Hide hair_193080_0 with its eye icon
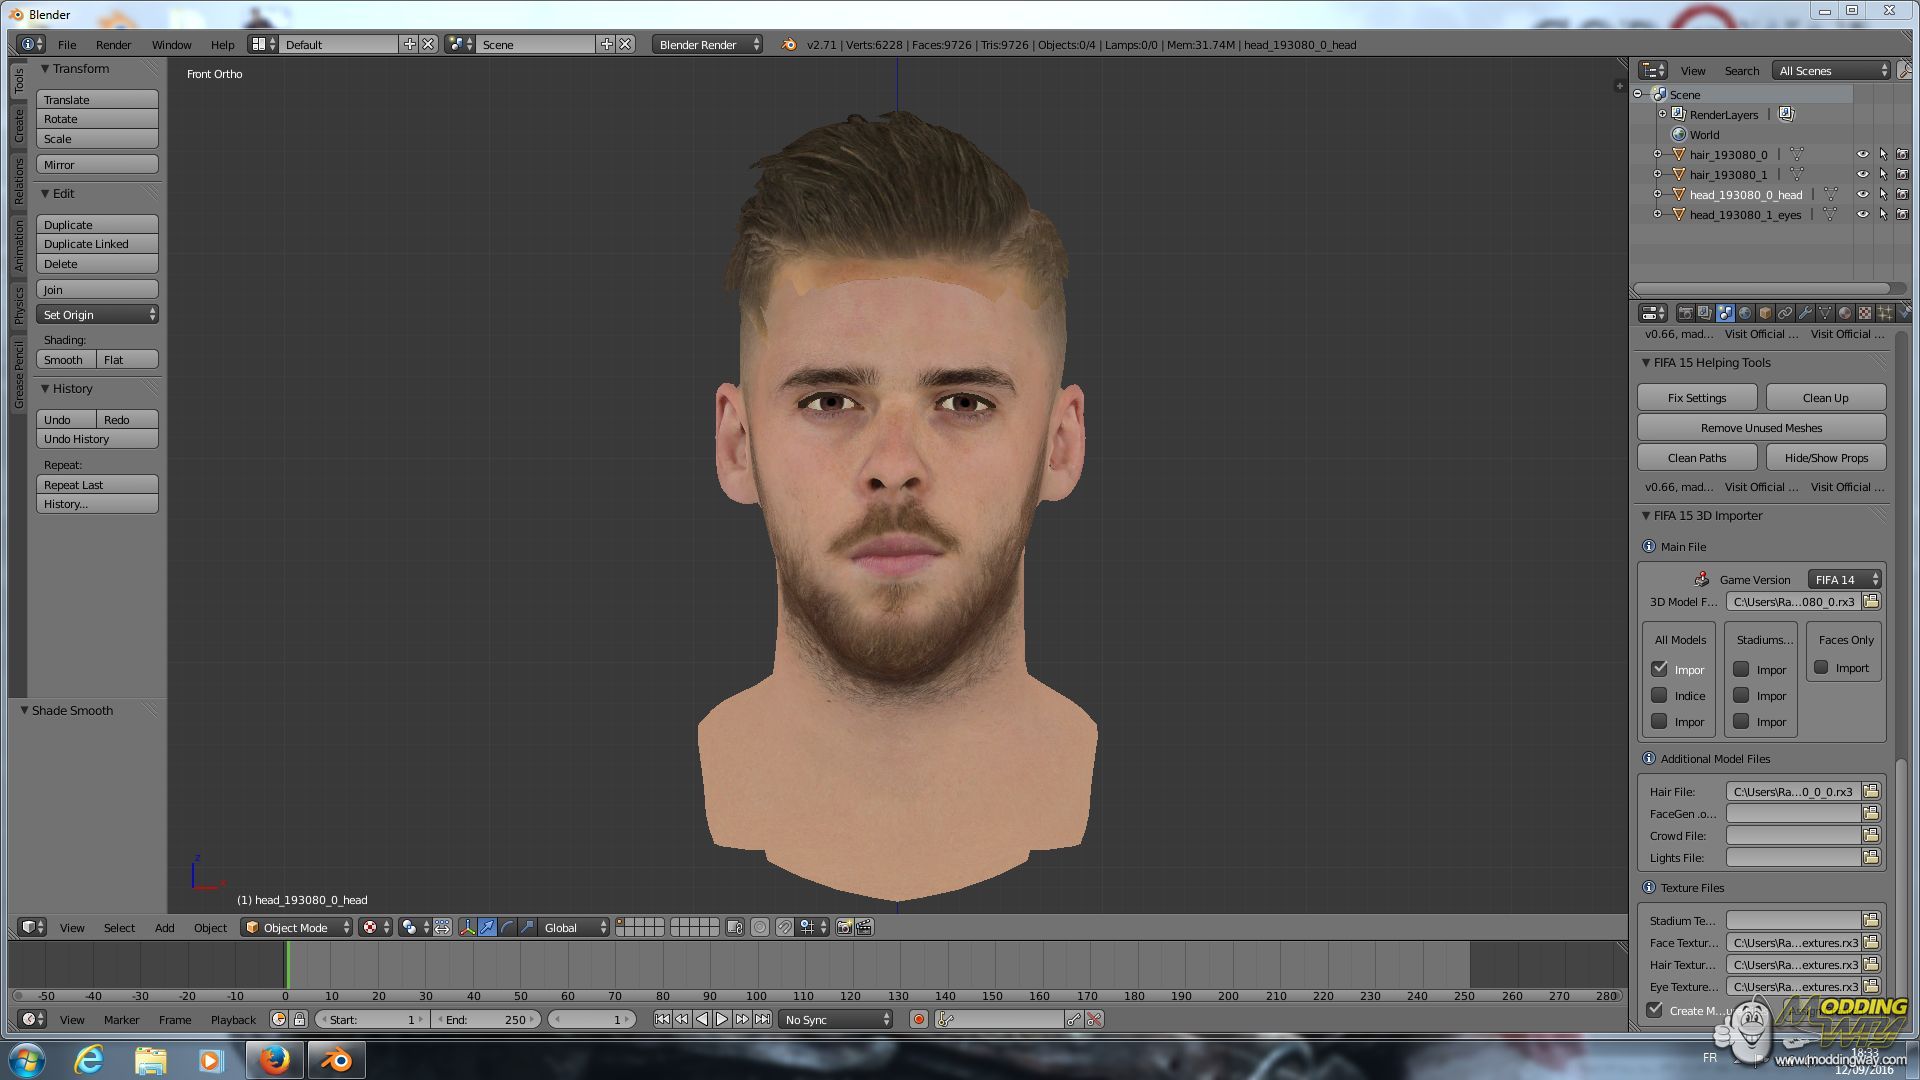Image resolution: width=1920 pixels, height=1080 pixels. tap(1862, 155)
